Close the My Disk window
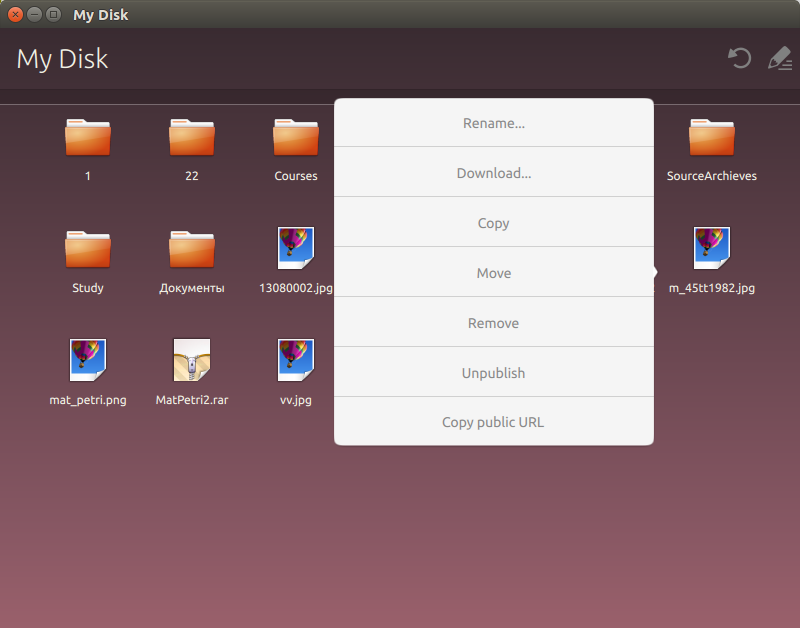The image size is (800, 628). click(x=15, y=14)
